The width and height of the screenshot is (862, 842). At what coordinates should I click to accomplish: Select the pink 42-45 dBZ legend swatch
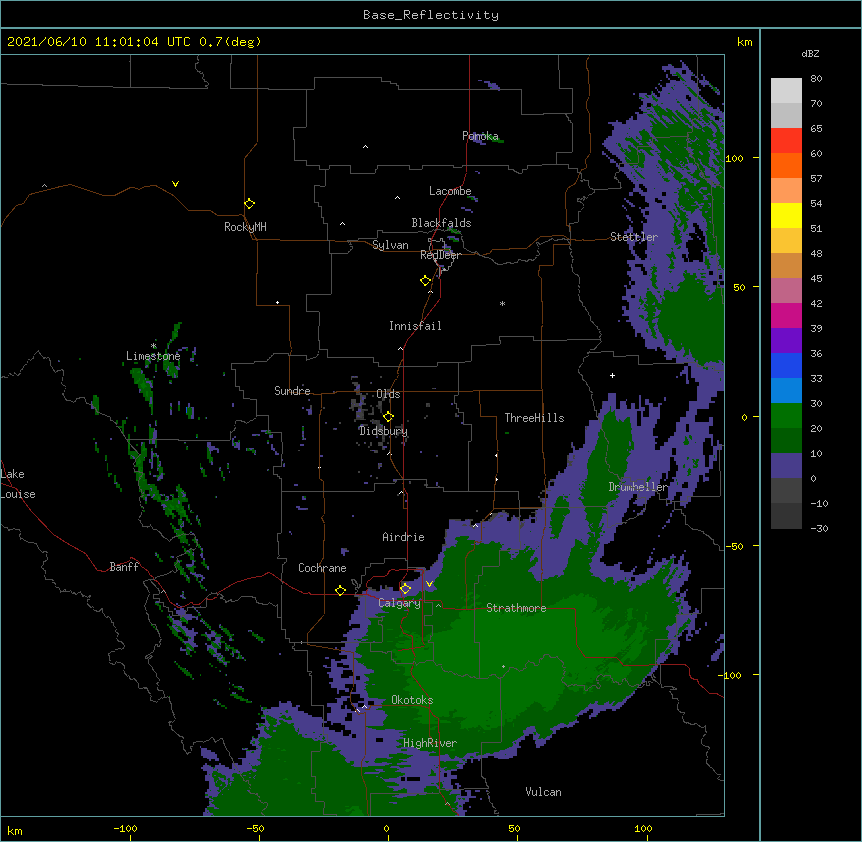click(x=786, y=291)
